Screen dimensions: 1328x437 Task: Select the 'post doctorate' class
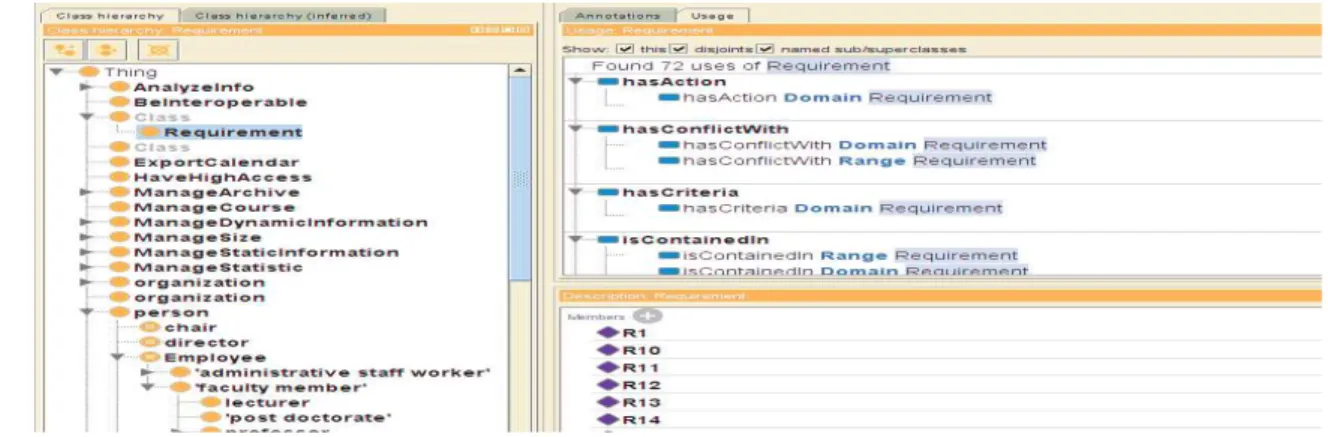click(308, 417)
